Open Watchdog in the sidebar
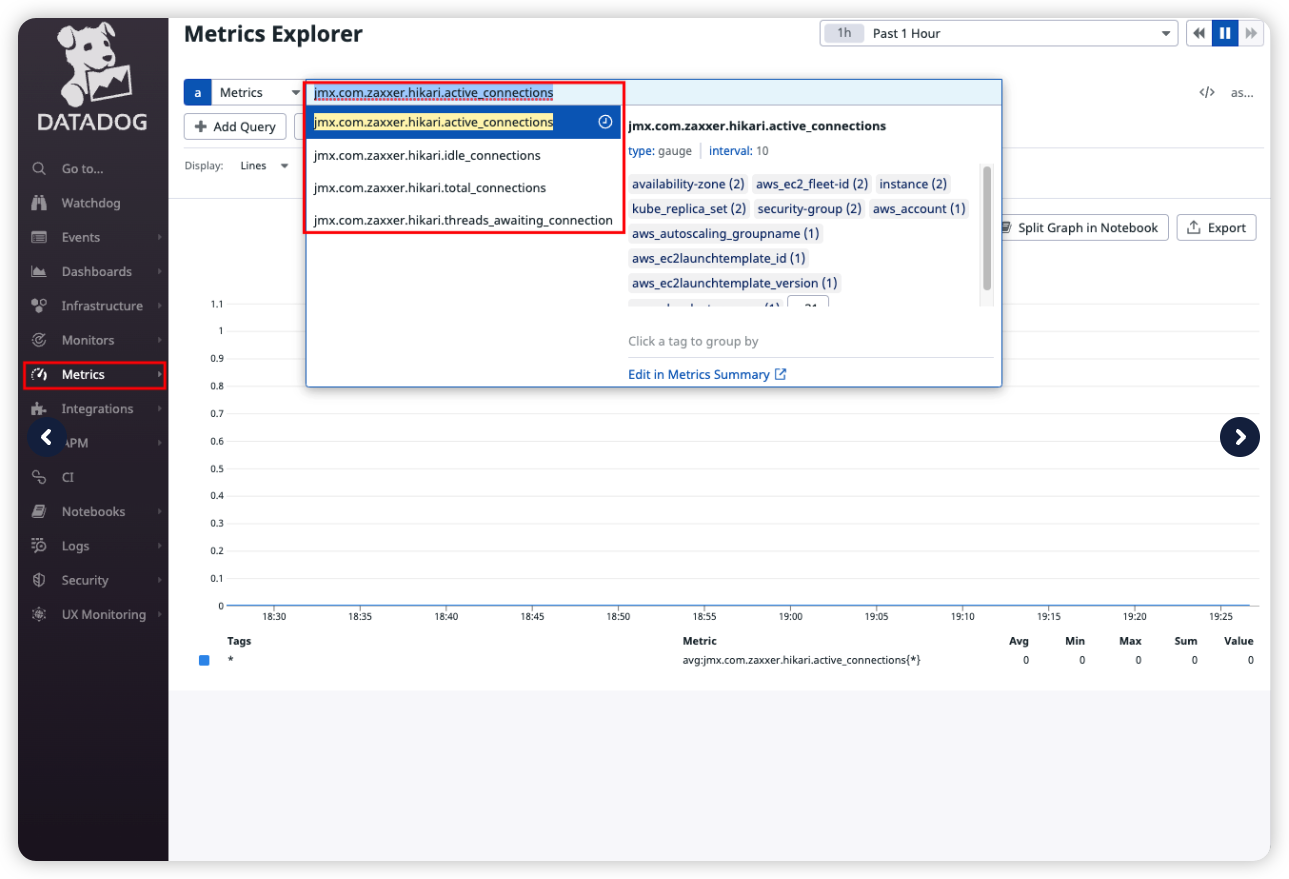The image size is (1289, 879). [x=91, y=203]
